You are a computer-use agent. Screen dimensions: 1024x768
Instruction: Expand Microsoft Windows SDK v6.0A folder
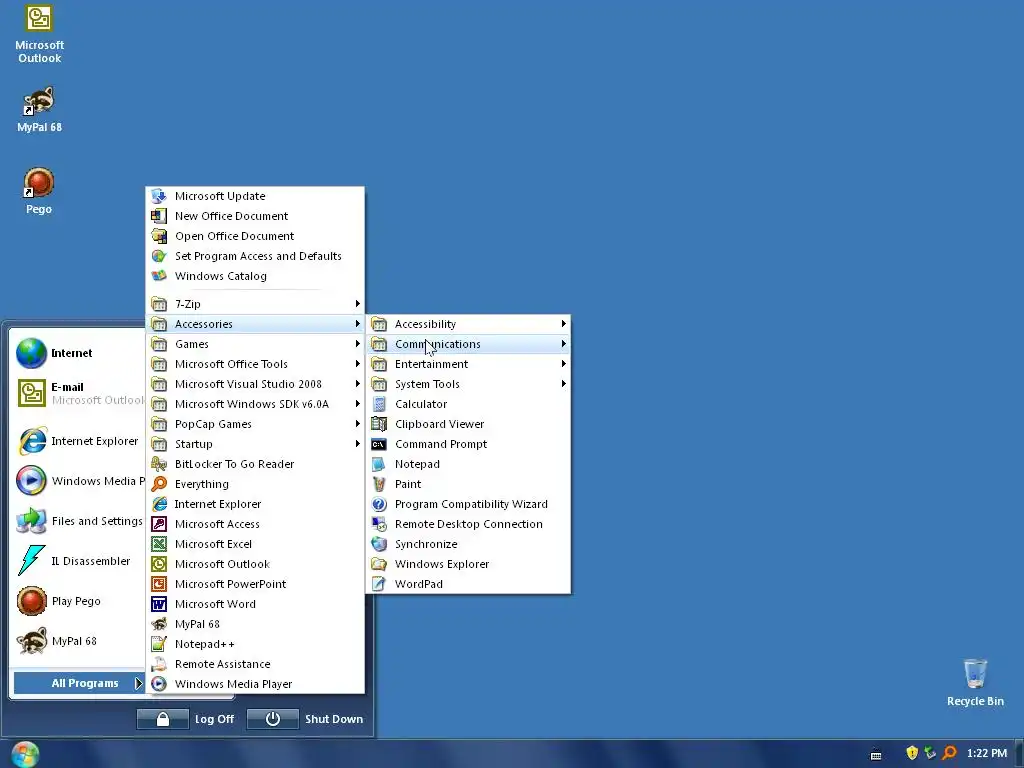tap(255, 404)
